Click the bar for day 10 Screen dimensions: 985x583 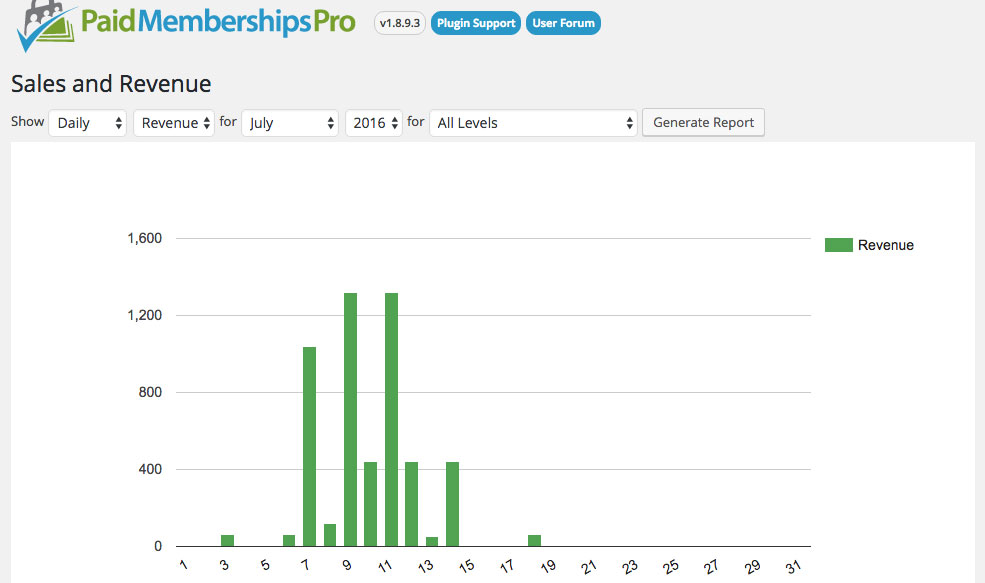[x=370, y=504]
